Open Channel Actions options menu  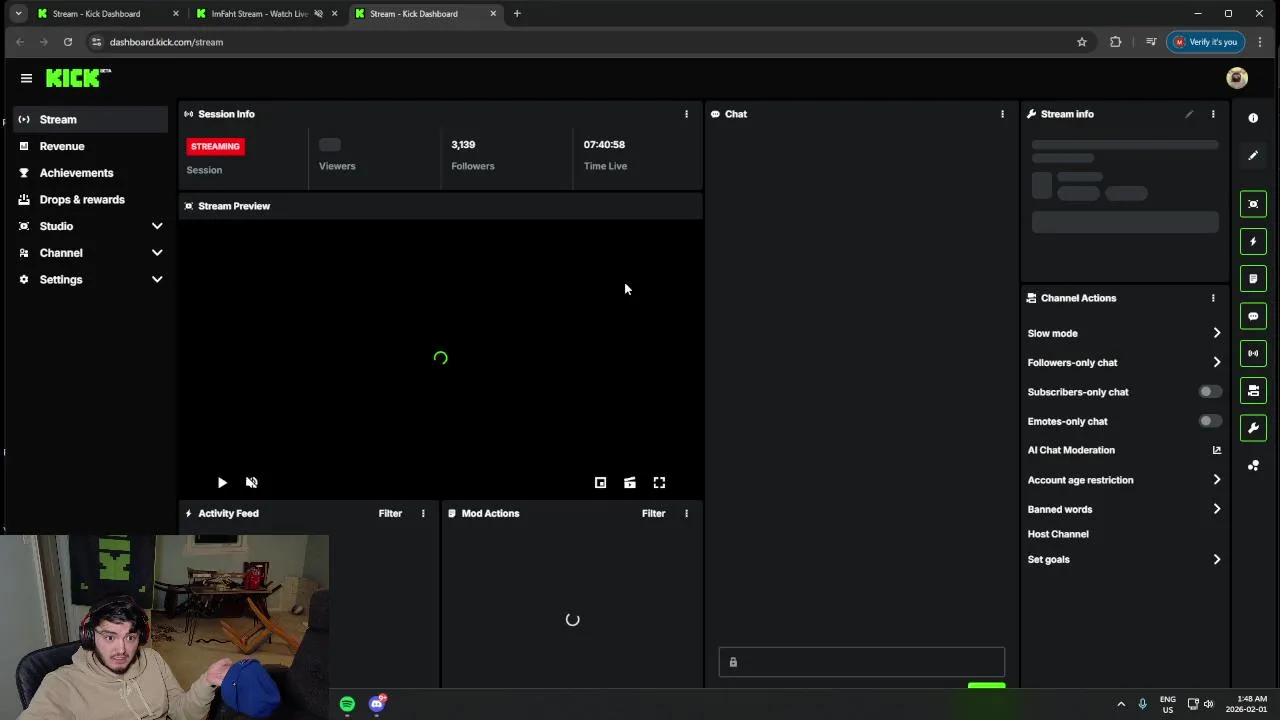pos(1213,298)
